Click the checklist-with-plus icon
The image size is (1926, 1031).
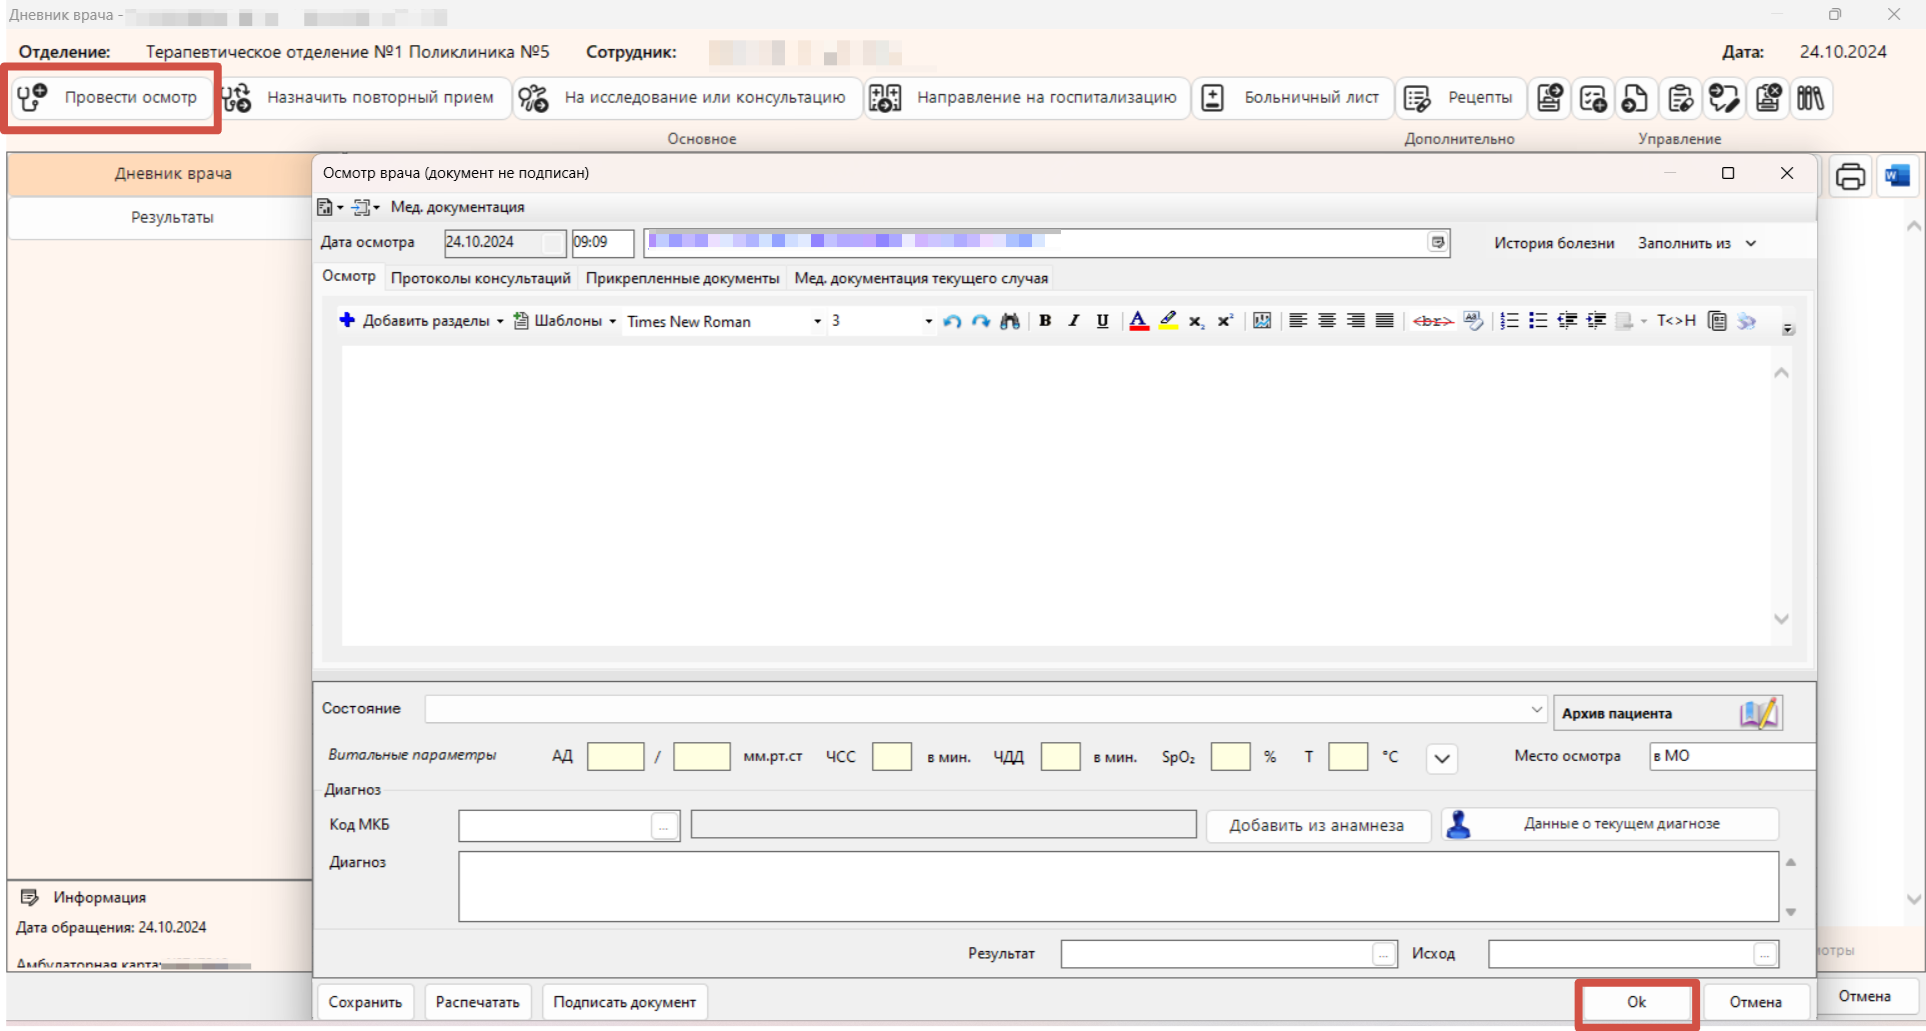coord(1593,98)
